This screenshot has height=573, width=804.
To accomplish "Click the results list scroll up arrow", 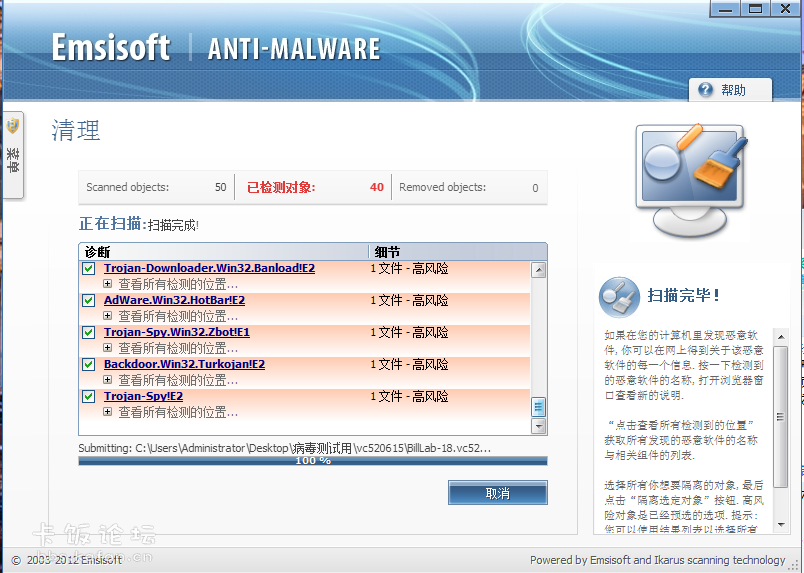I will point(538,270).
